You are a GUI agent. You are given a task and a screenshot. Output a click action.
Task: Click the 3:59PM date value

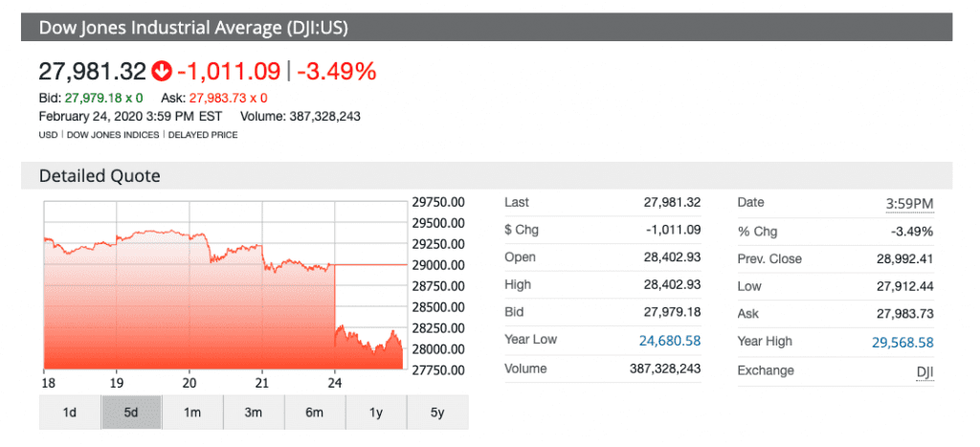[x=909, y=204]
